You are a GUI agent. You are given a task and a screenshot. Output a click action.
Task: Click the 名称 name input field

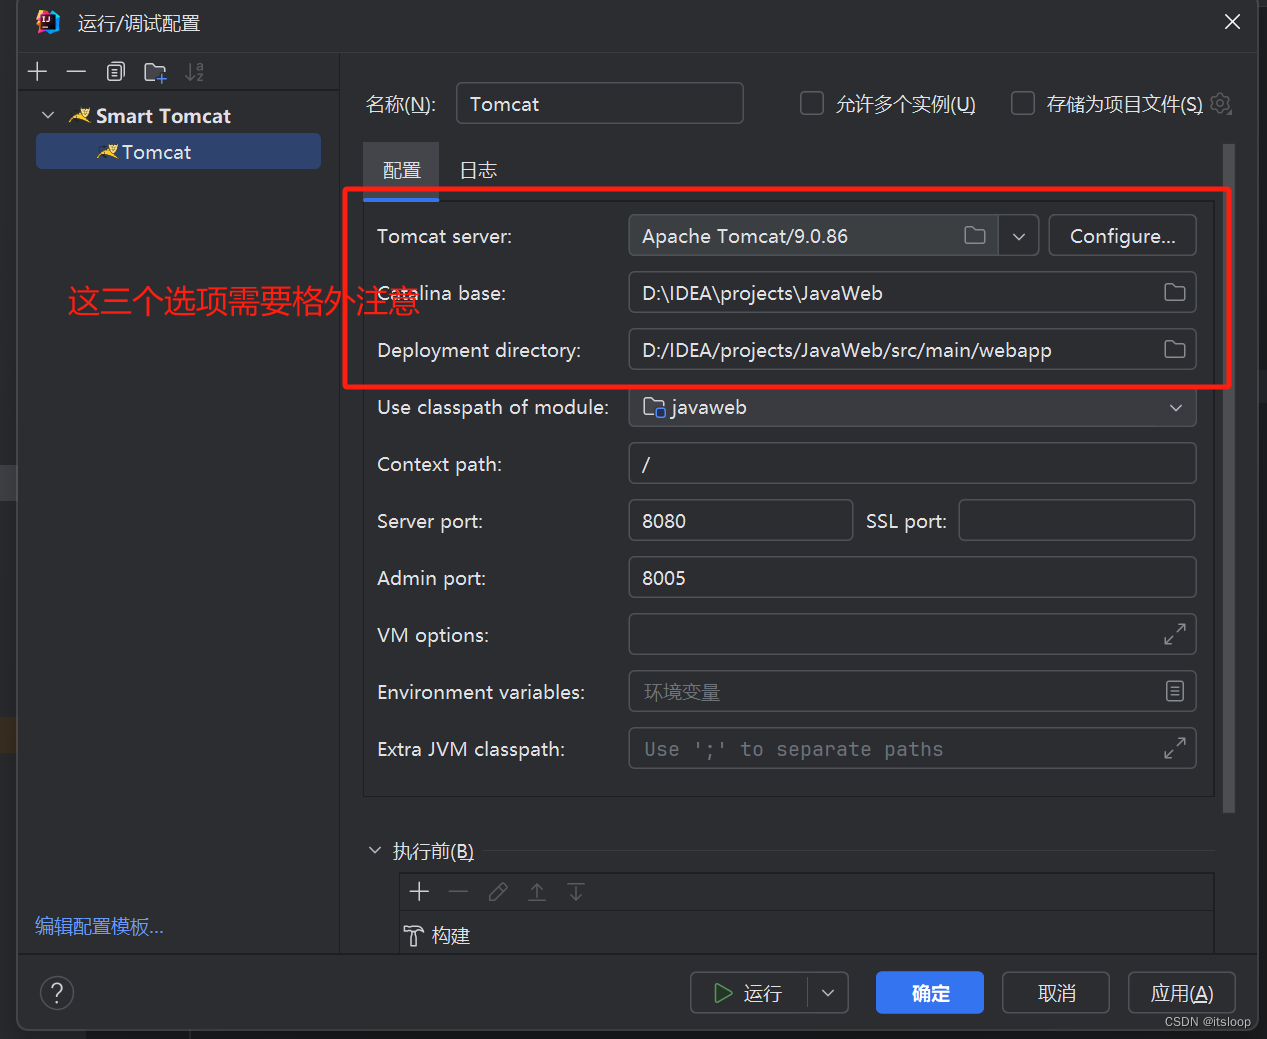(x=600, y=103)
